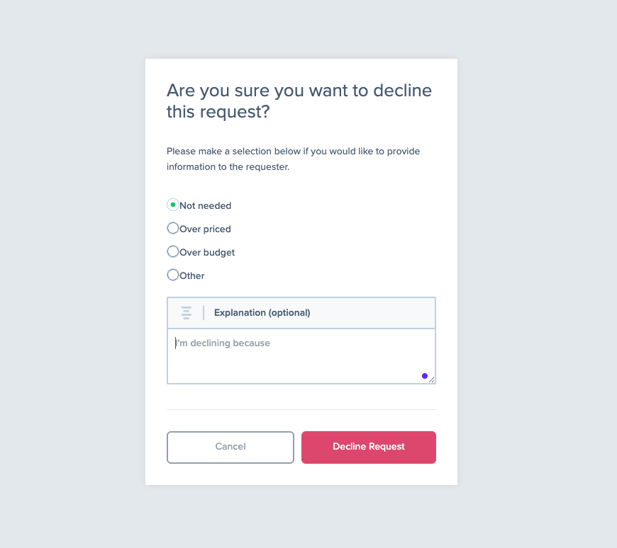The image size is (617, 548).
Task: Click the text alignment icon in explanation header
Action: click(x=186, y=313)
